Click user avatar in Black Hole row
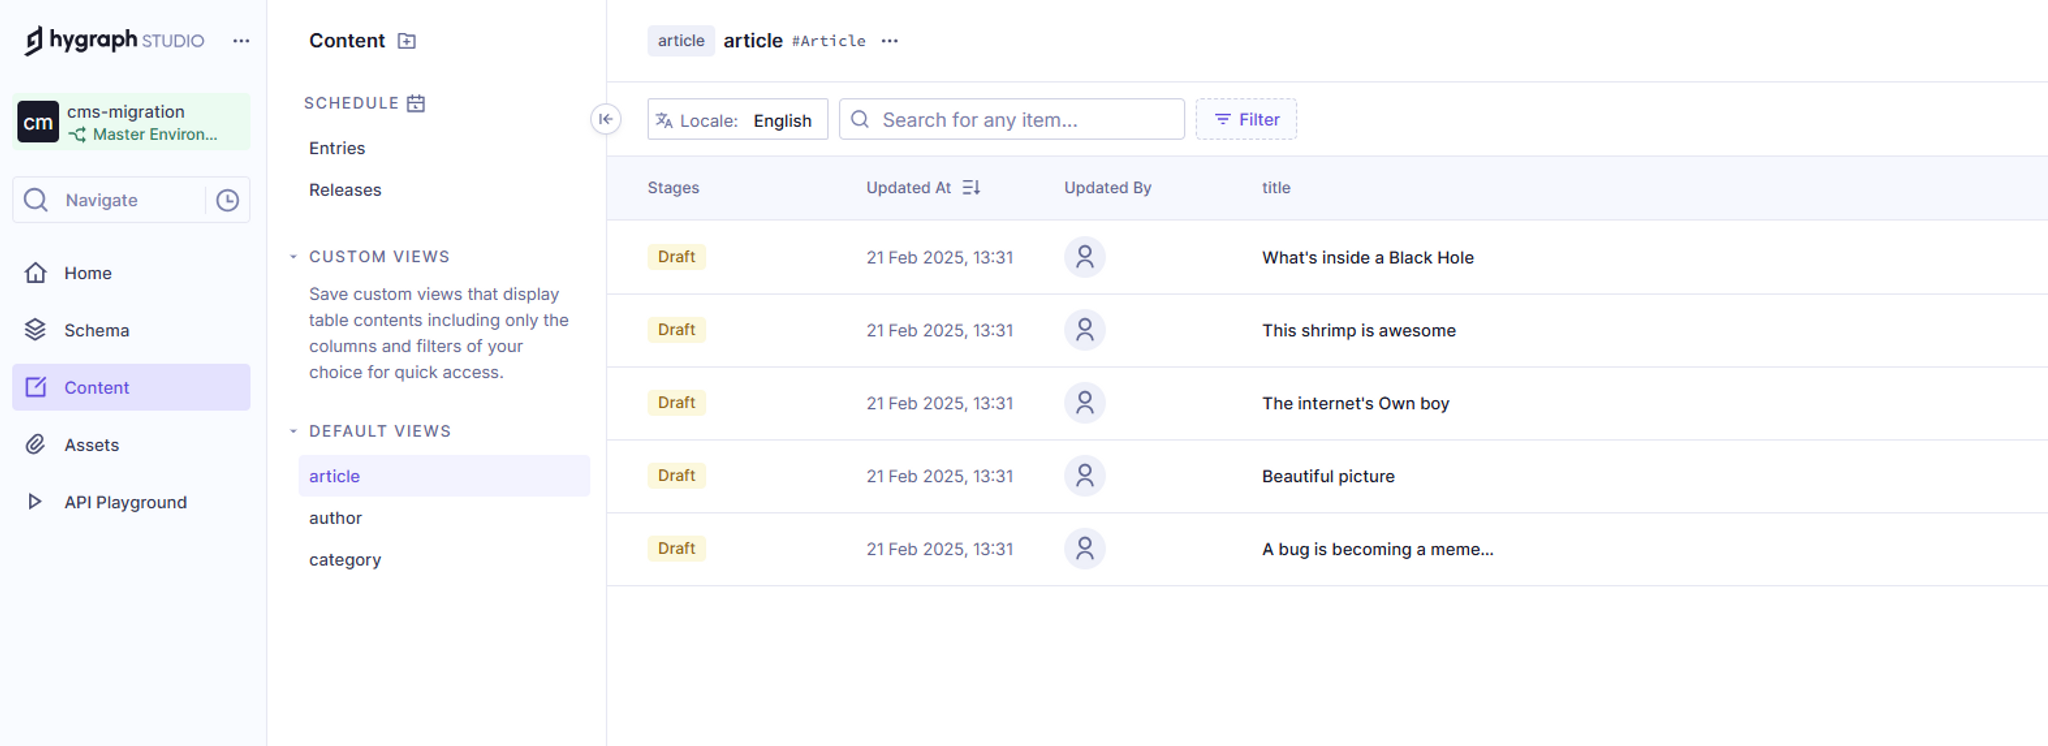The height and width of the screenshot is (746, 2048). click(x=1085, y=257)
